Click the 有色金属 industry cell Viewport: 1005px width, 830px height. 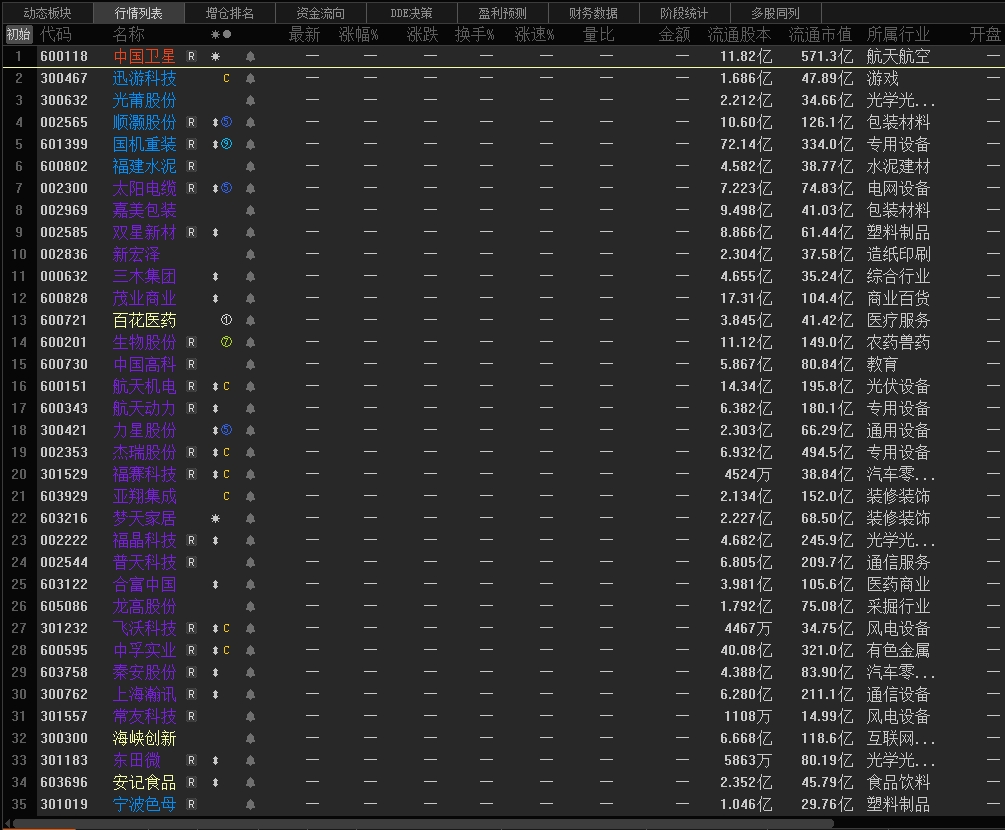[898, 650]
